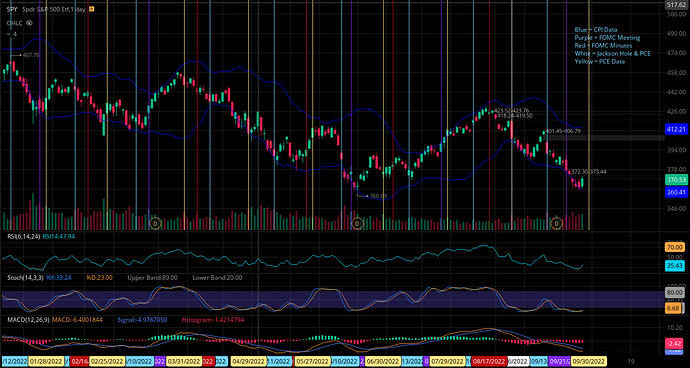Click the 10.20 MACD axis label
Screen dimensions: 690x368
676,328
